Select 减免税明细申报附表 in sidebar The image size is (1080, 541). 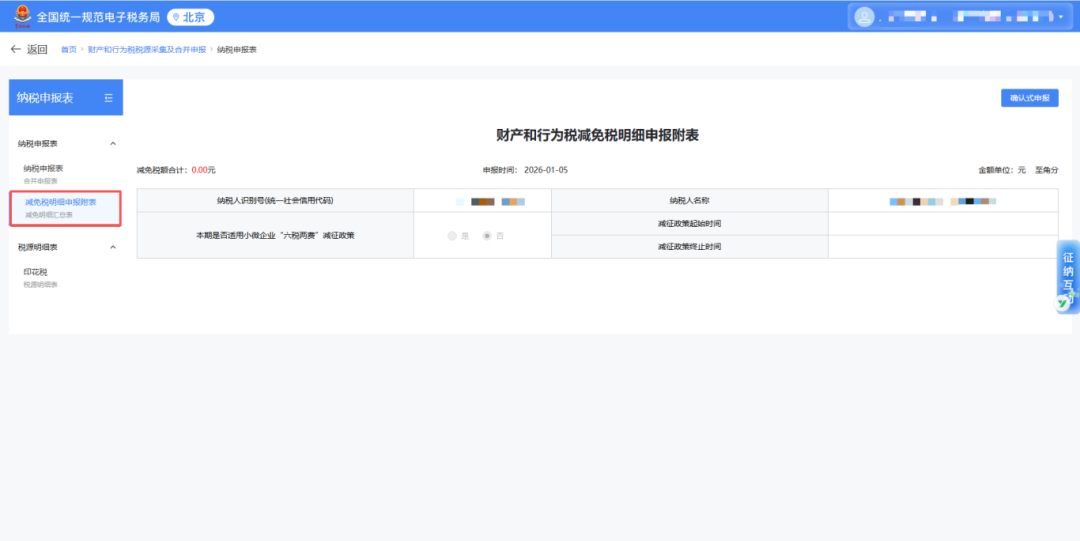(61, 206)
